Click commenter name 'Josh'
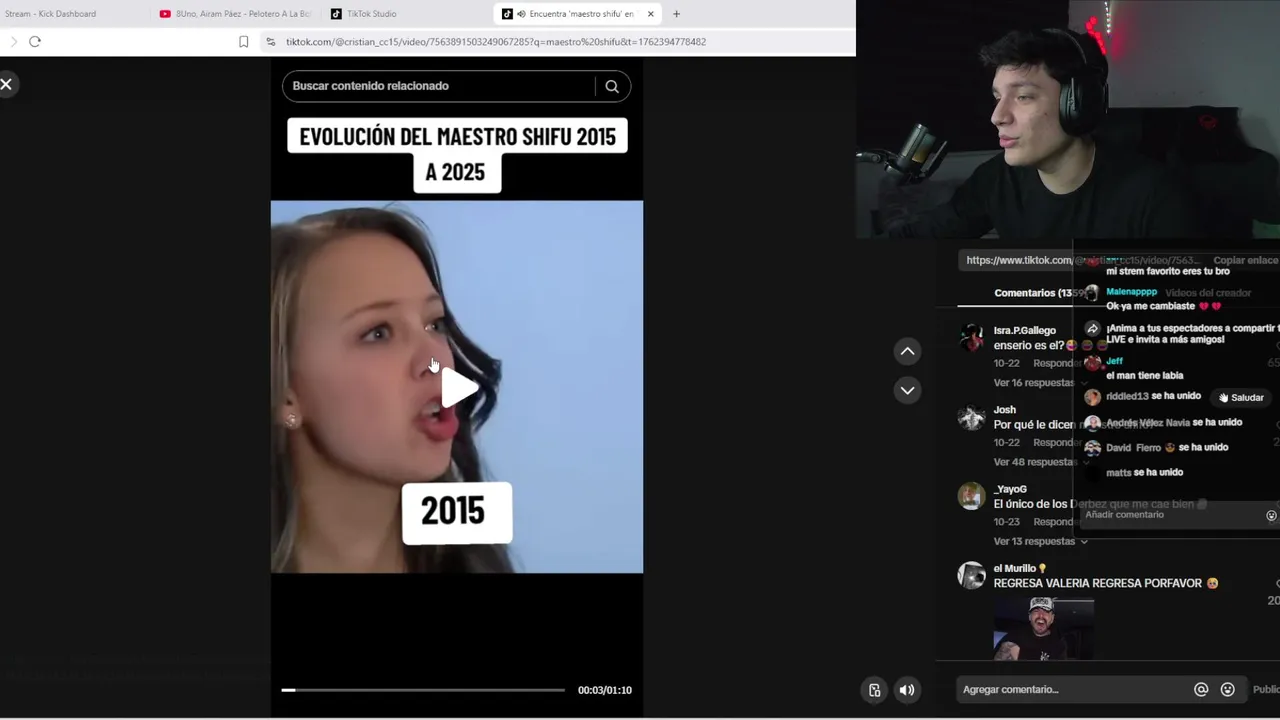The height and width of the screenshot is (720, 1280). tap(1004, 410)
